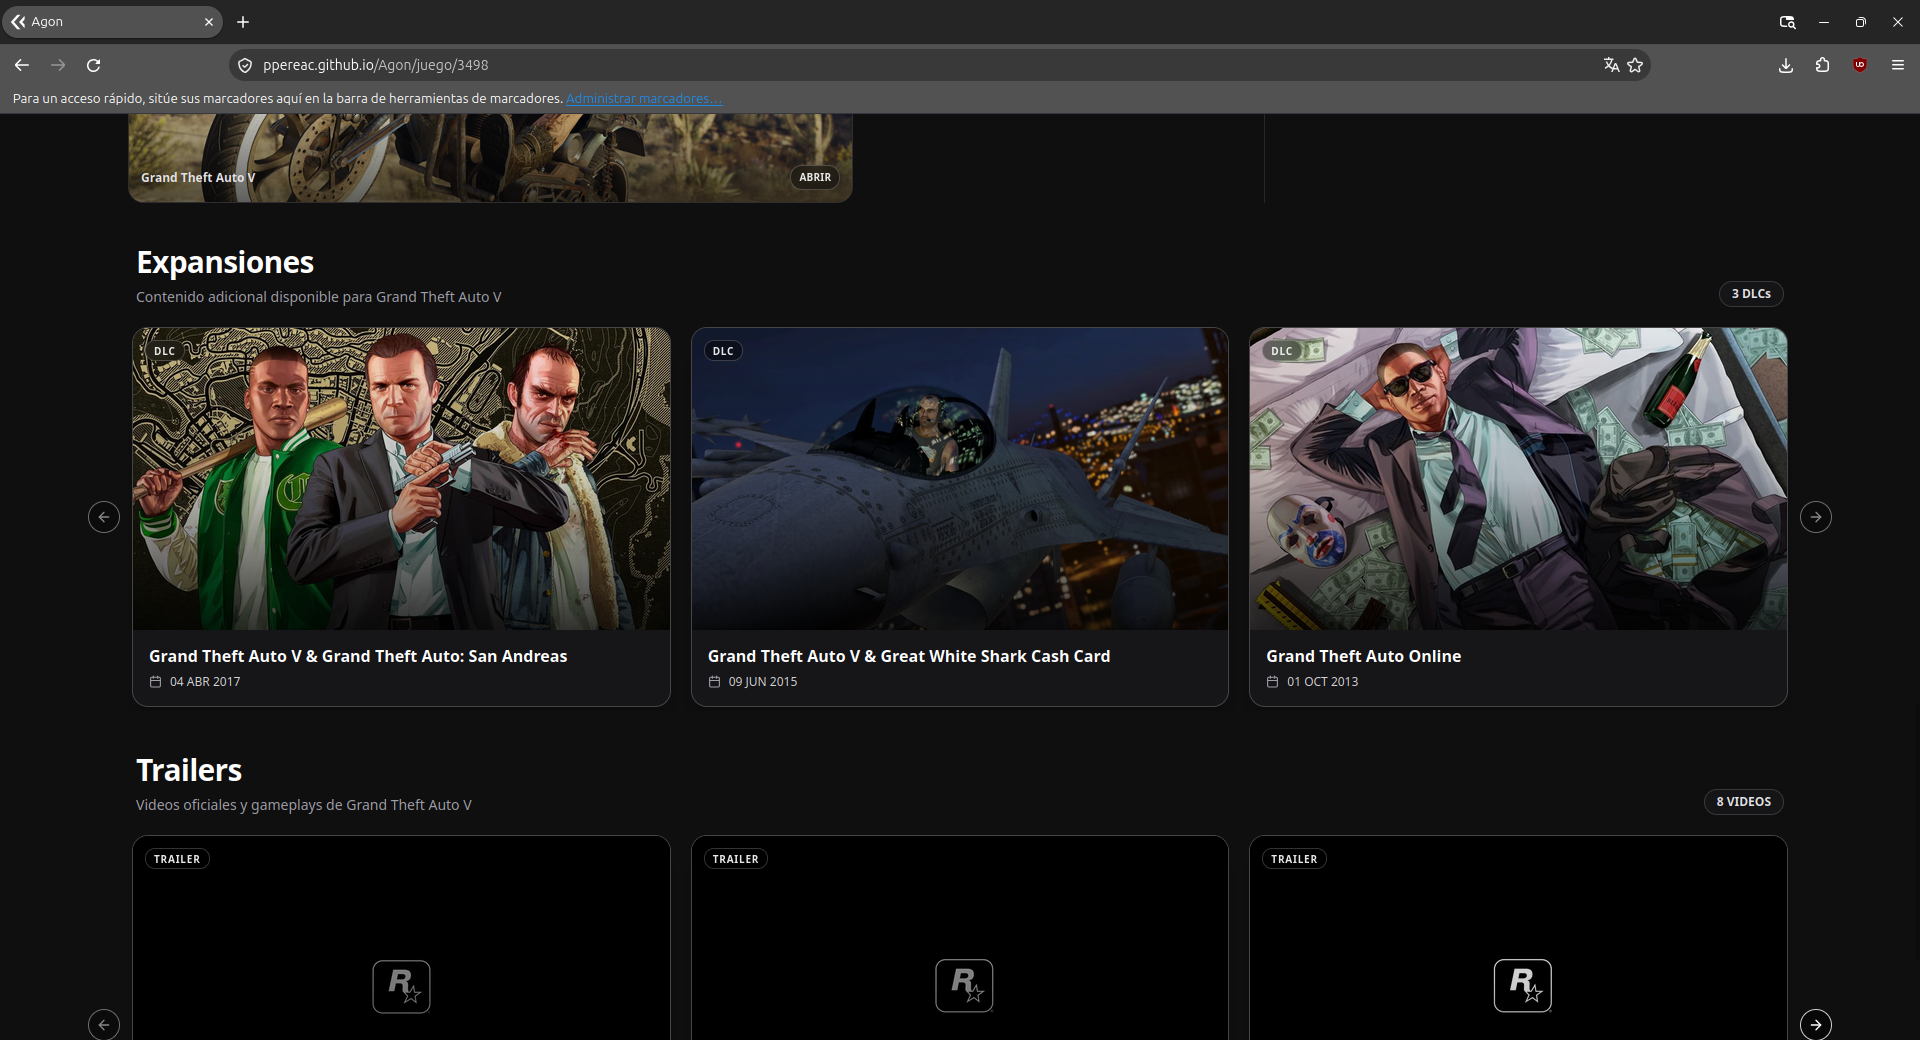Open a new browser tab
The width and height of the screenshot is (1920, 1040).
(243, 22)
